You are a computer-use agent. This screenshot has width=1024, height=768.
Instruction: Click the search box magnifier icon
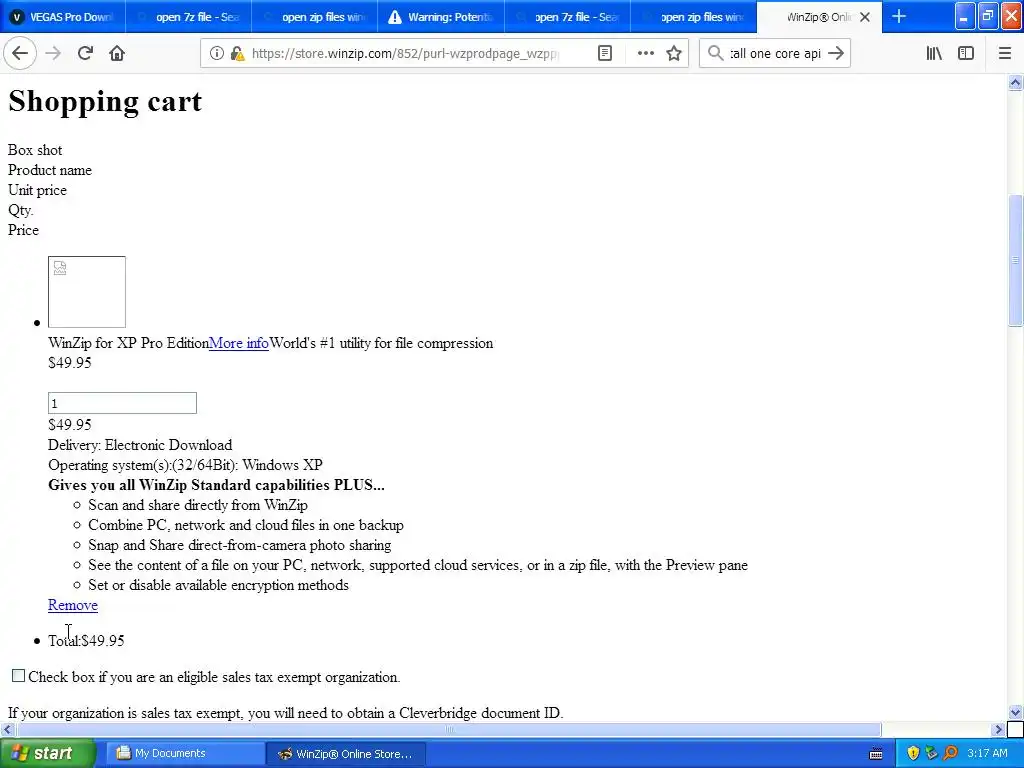[715, 53]
